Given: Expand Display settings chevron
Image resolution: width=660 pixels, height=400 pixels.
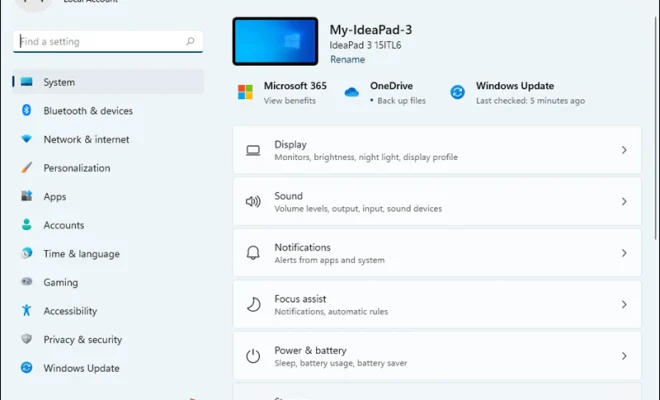Looking at the screenshot, I should pyautogui.click(x=624, y=150).
